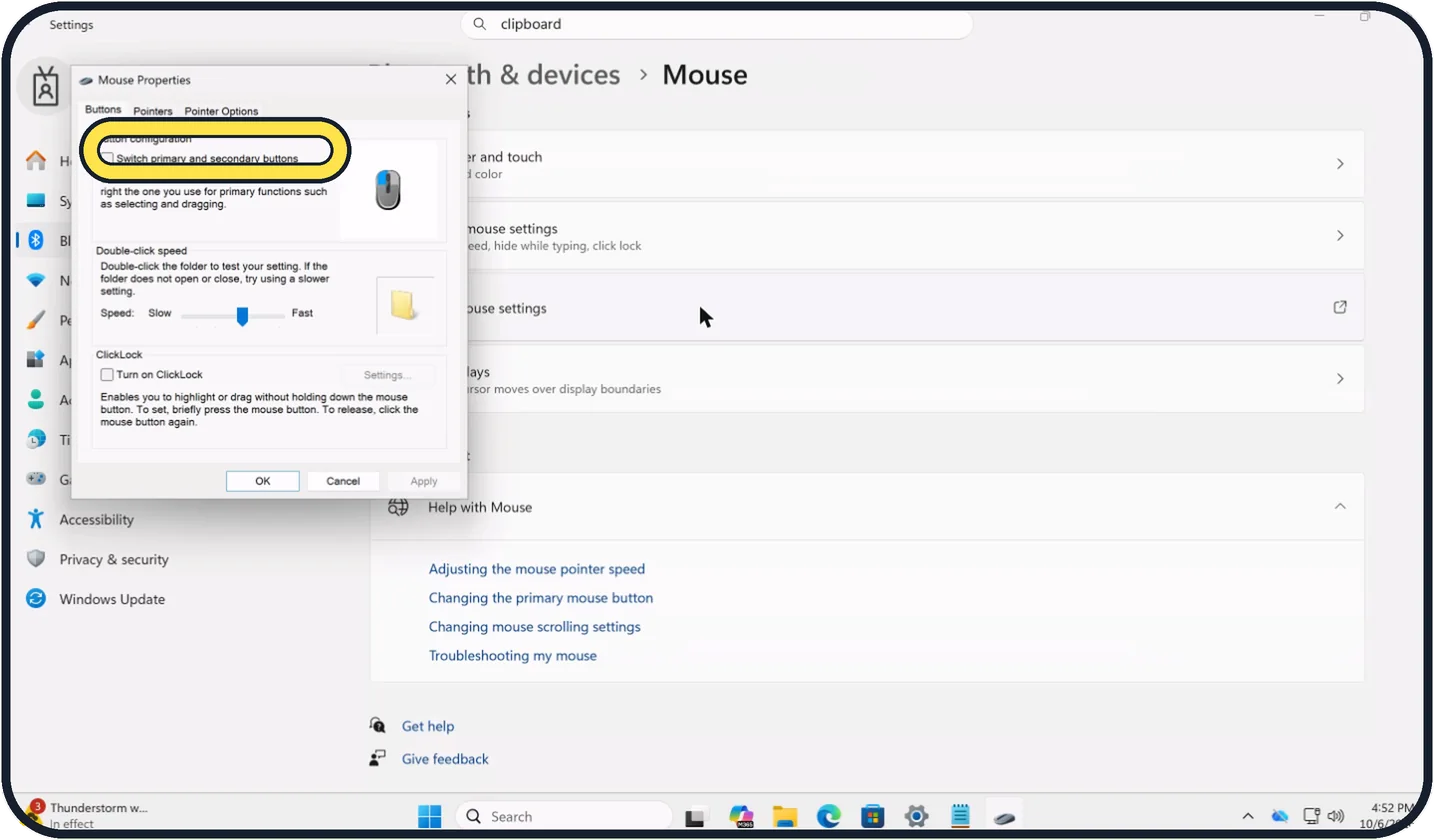This screenshot has height=840, width=1434.
Task: Open the Home section icon in Settings sidebar
Action: pyautogui.click(x=36, y=161)
